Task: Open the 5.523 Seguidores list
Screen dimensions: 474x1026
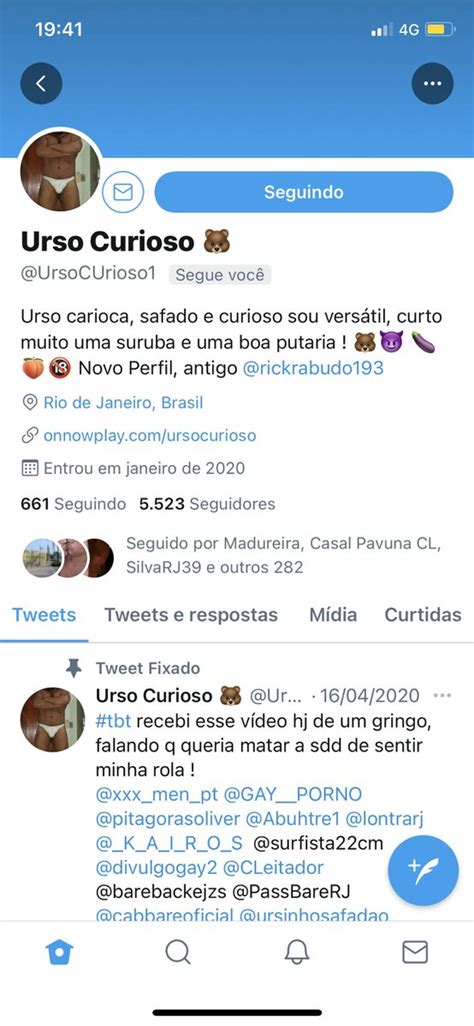Action: 207,504
